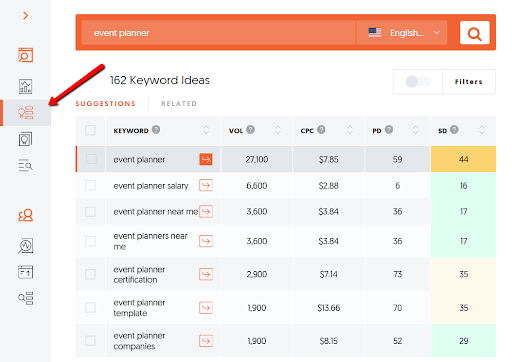Click the yellow SD cell showing 44
The image size is (512, 362).
click(463, 159)
